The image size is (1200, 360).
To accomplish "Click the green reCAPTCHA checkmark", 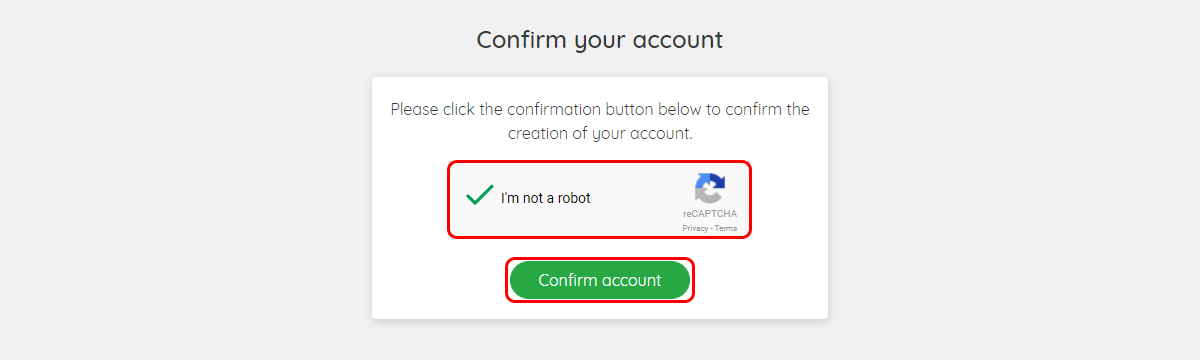I will (x=480, y=195).
